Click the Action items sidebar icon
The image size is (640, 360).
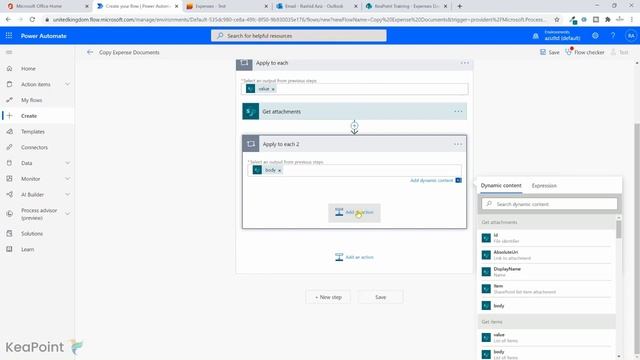tap(9, 84)
